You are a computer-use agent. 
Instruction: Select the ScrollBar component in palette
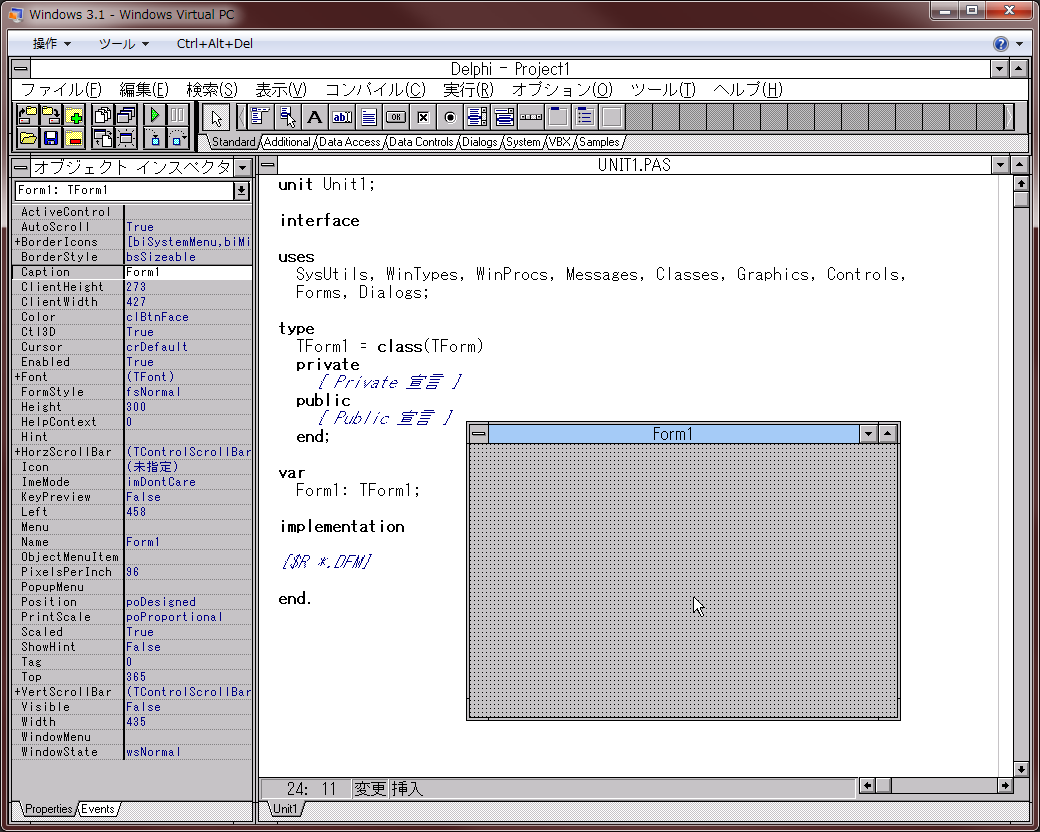pos(531,117)
